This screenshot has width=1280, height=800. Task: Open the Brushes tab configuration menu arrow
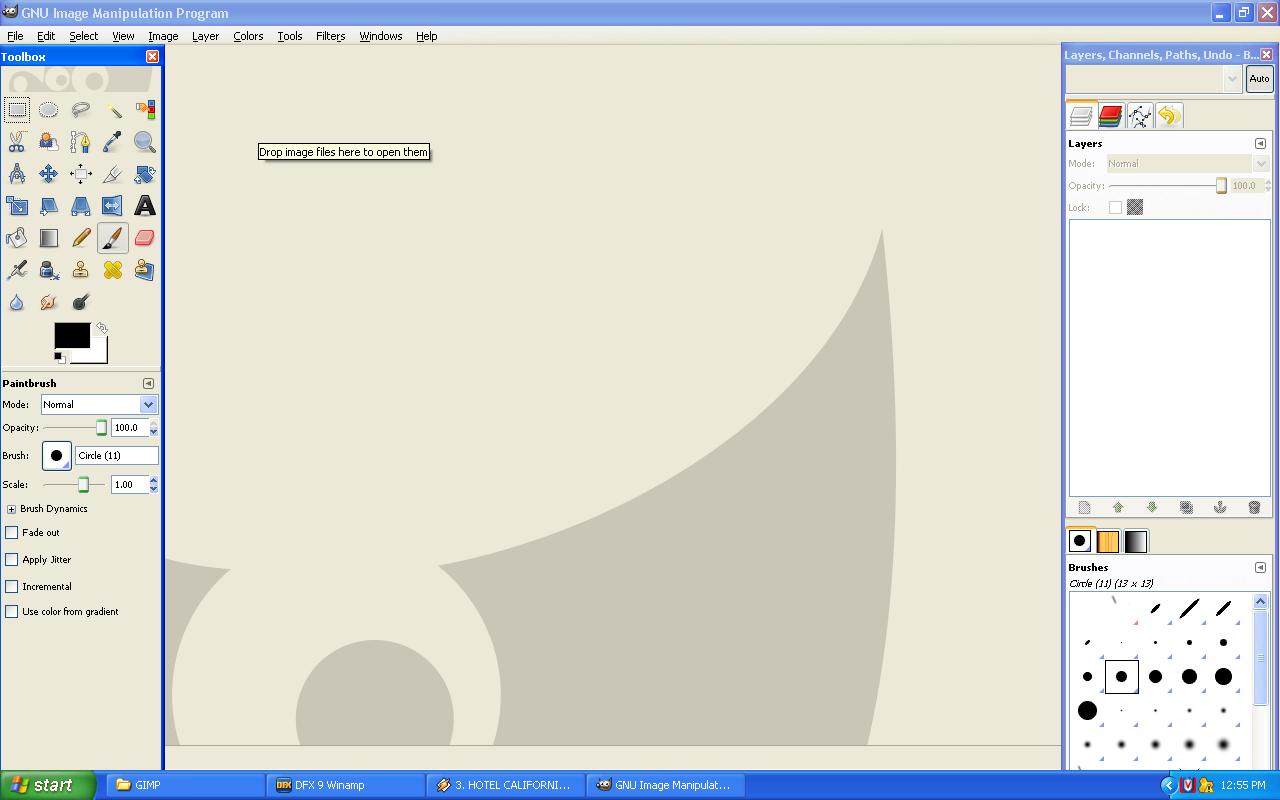pos(1260,567)
